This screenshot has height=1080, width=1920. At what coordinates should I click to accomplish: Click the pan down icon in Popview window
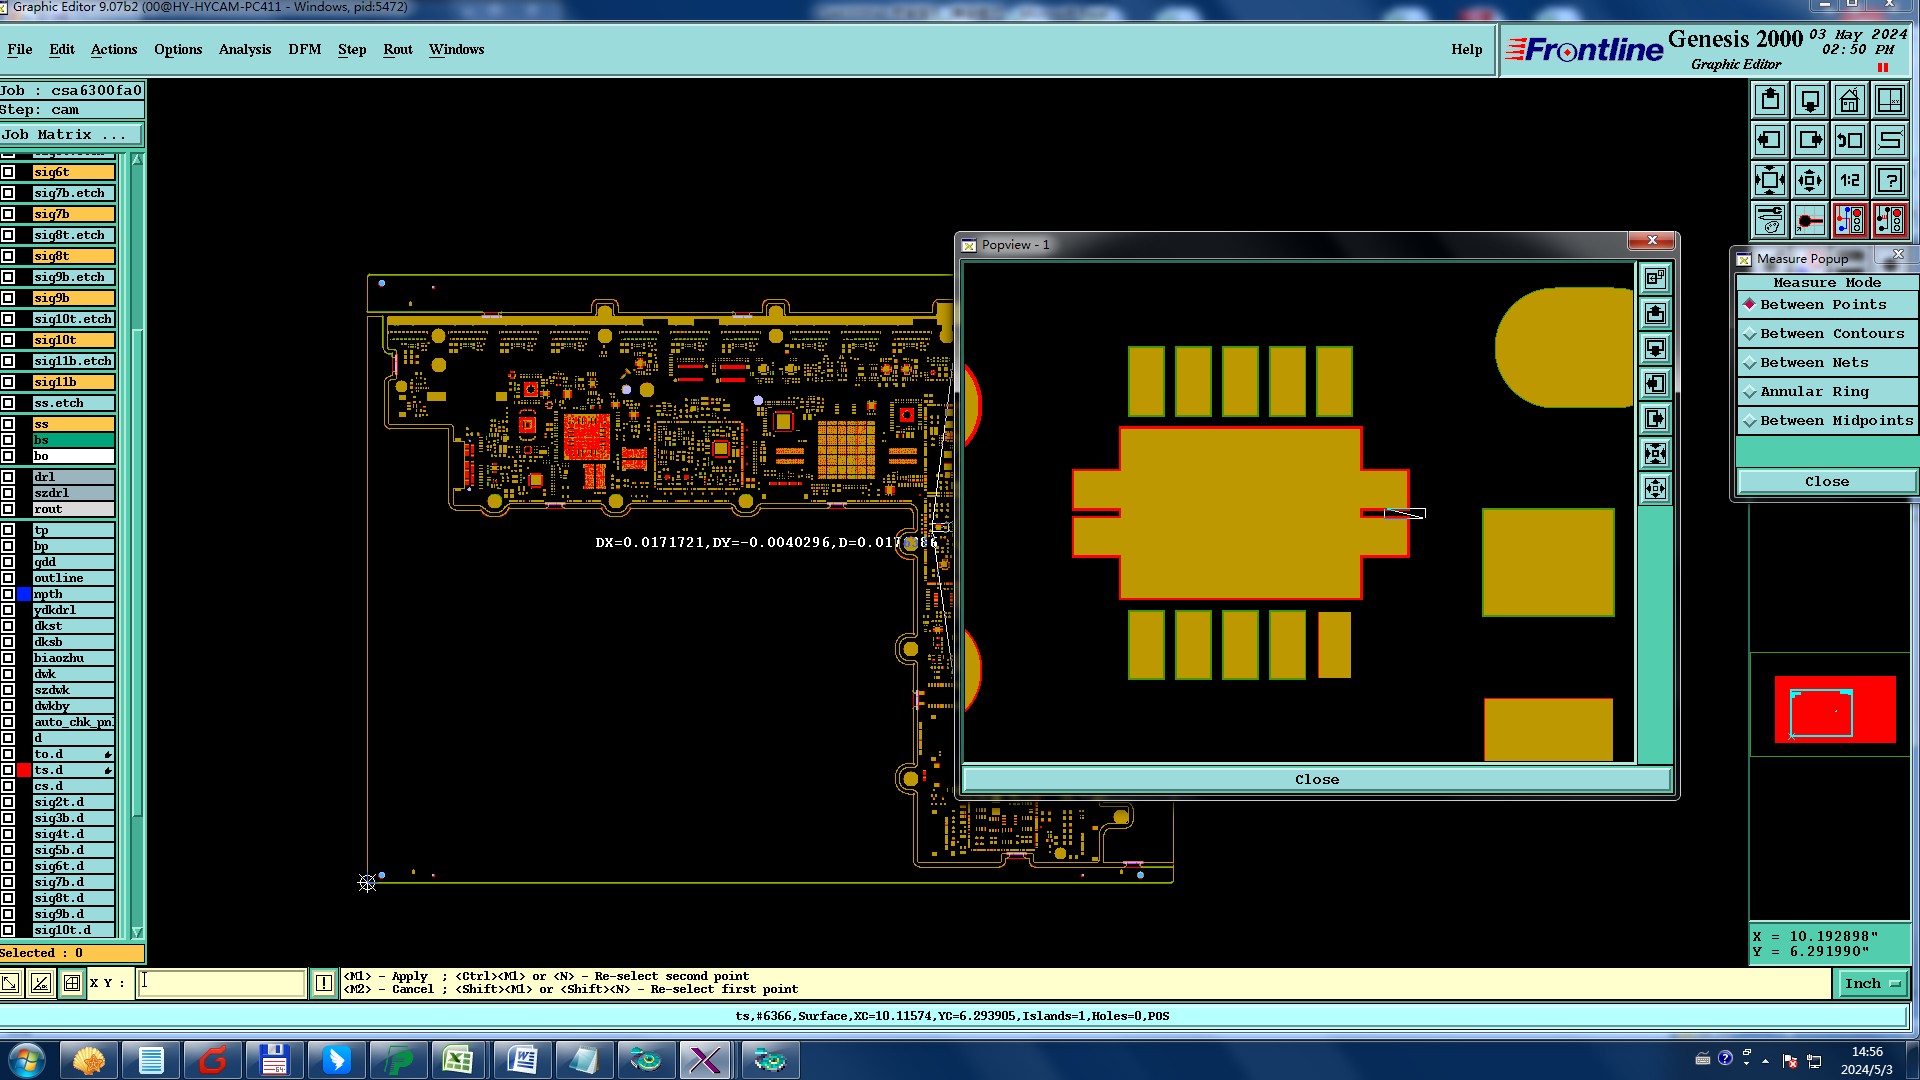[x=1655, y=349]
